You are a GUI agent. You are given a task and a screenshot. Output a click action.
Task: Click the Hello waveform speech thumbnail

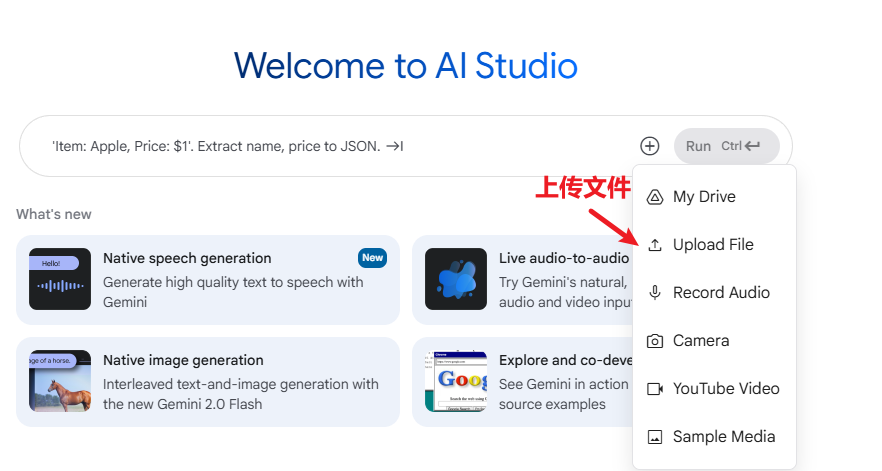[60, 279]
